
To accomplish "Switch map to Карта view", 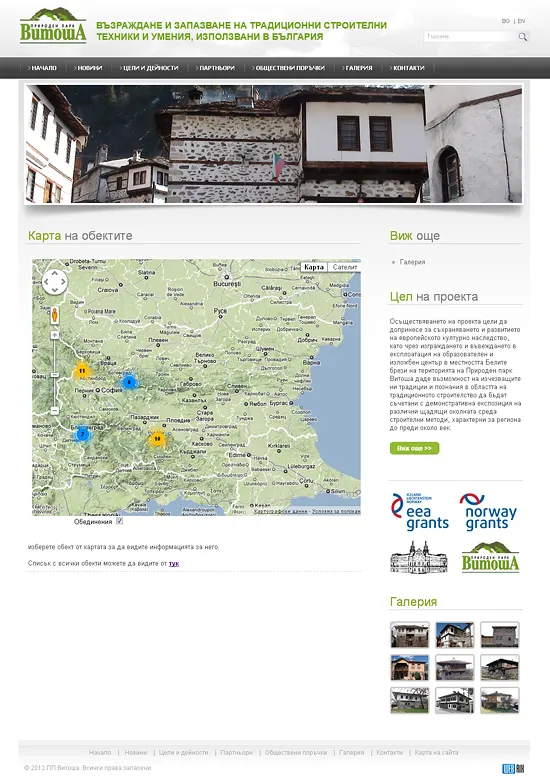I will [x=314, y=267].
